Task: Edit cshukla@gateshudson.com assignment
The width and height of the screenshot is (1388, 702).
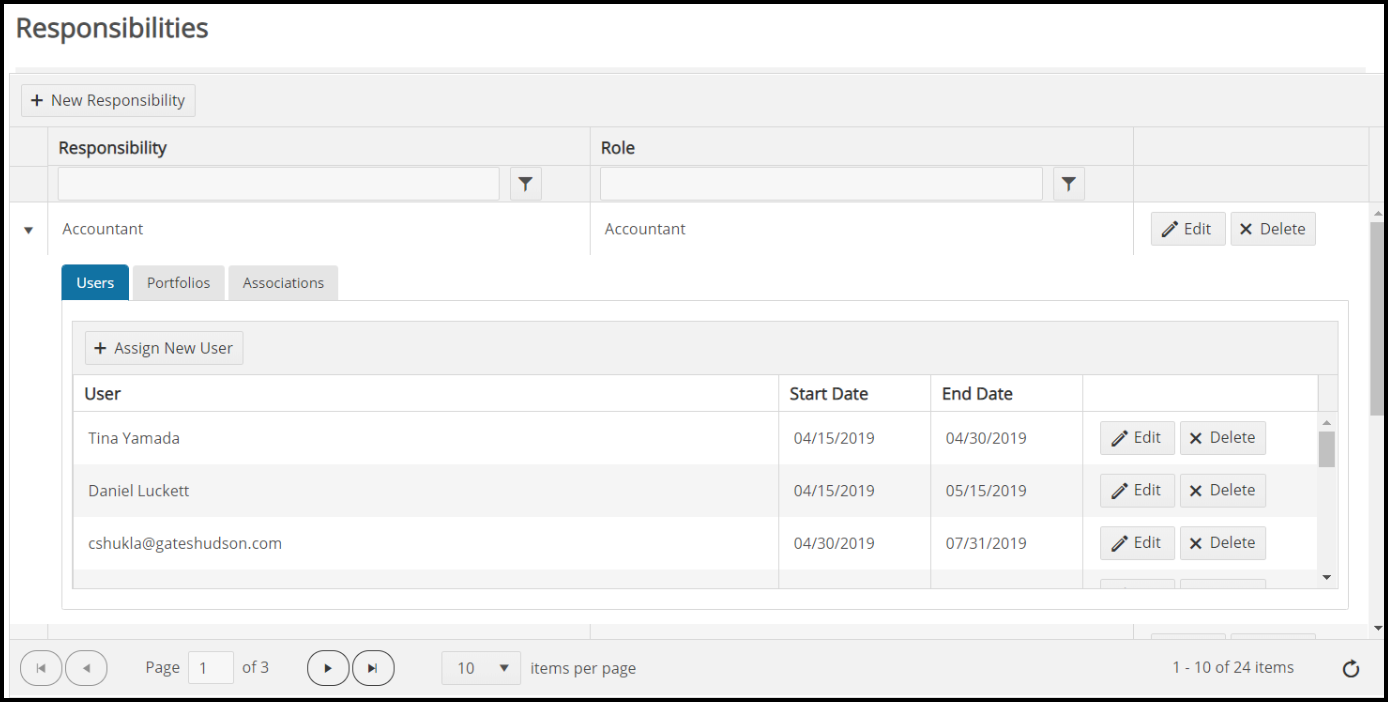Action: (x=1137, y=543)
